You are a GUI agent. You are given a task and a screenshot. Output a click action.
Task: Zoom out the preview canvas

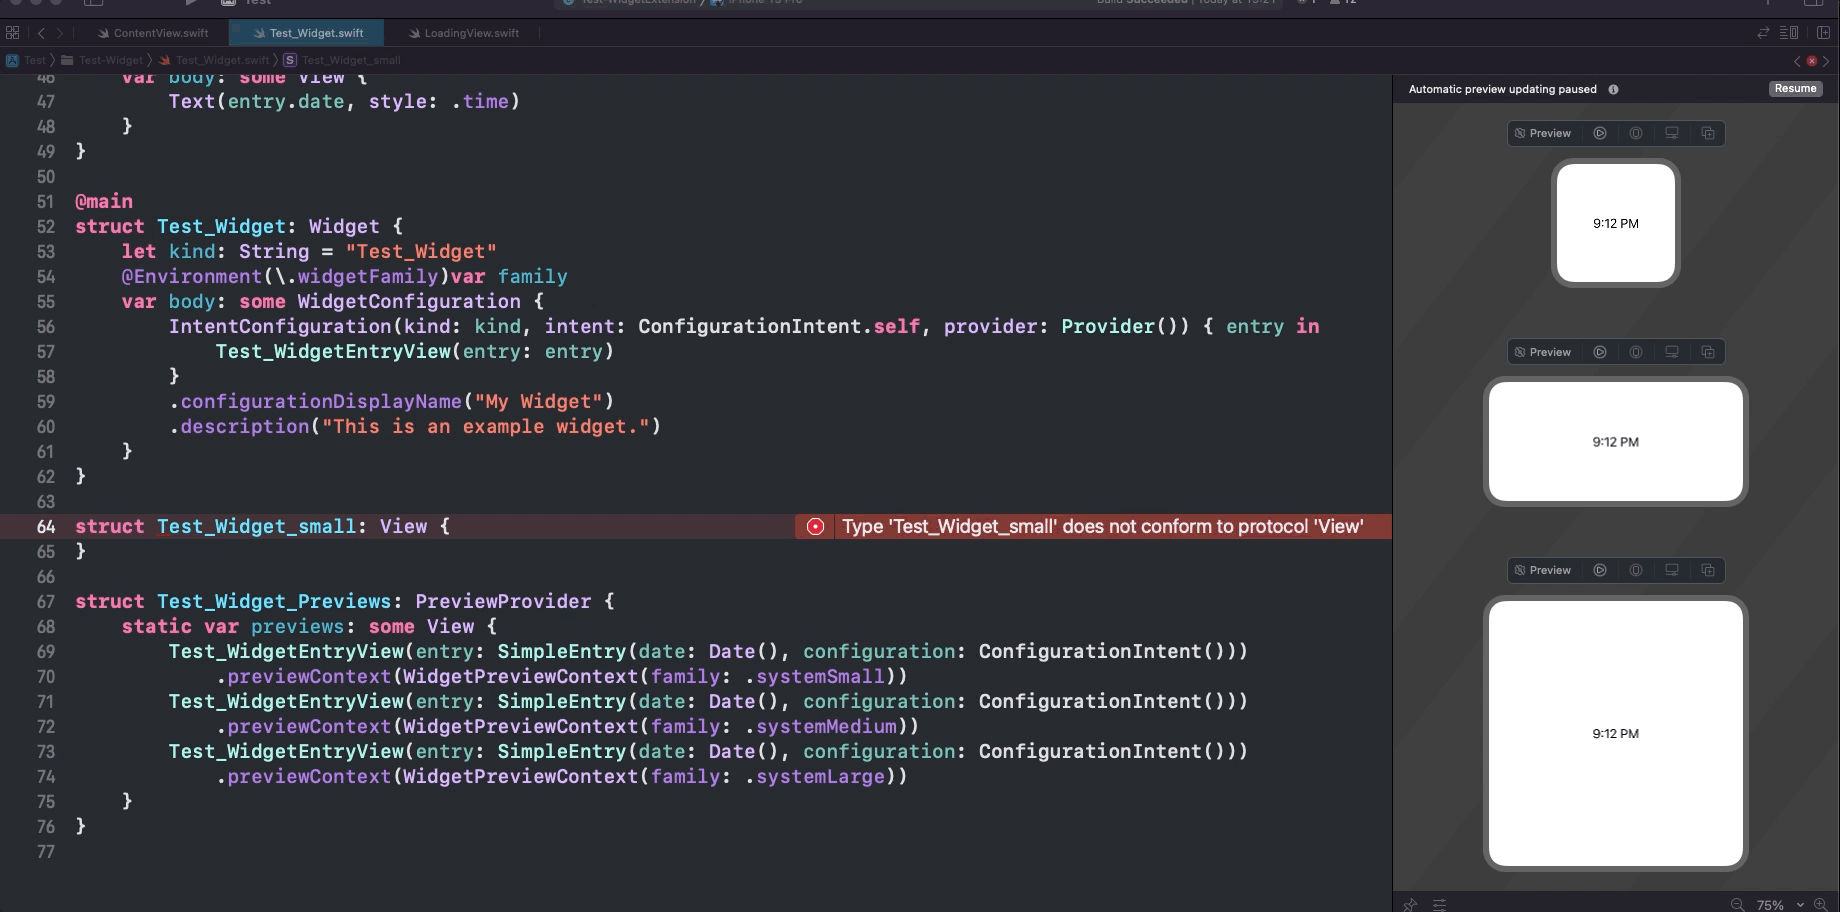(1737, 904)
